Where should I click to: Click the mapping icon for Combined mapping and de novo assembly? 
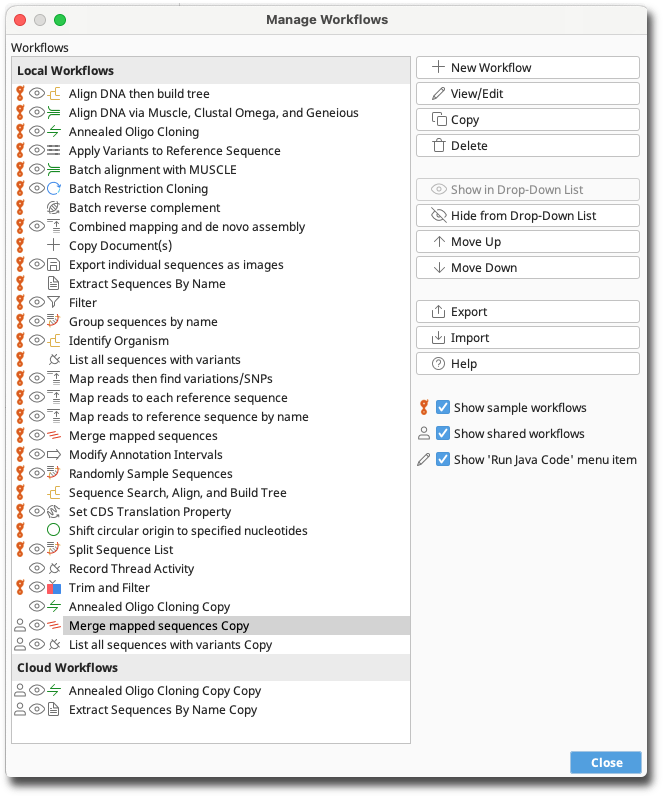[54, 226]
